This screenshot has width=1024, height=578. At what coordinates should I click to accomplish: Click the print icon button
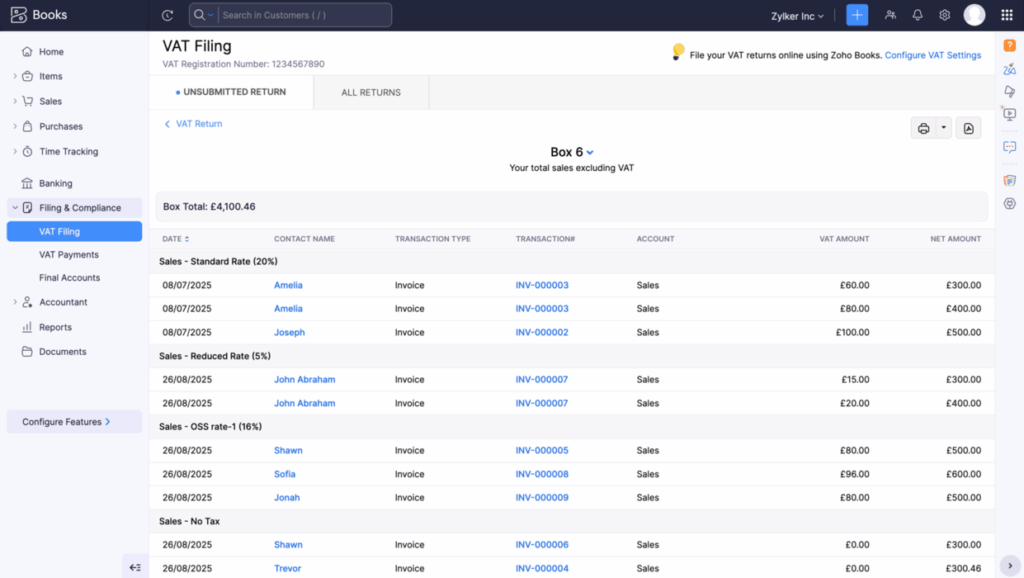[x=923, y=128]
